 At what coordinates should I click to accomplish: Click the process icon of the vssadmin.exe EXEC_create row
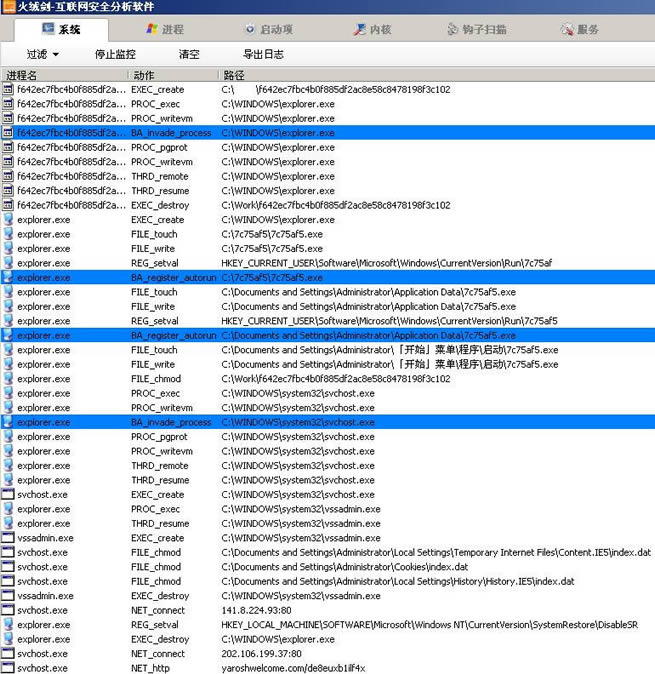[x=8, y=538]
